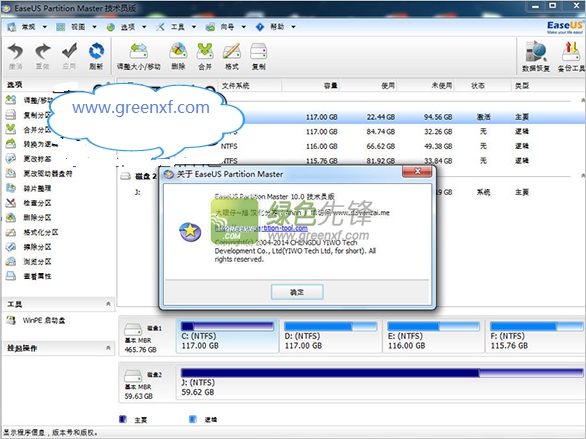The image size is (586, 439).
Task: Choose Merge Partition (合并分区) in sidebar
Action: pyautogui.click(x=28, y=129)
